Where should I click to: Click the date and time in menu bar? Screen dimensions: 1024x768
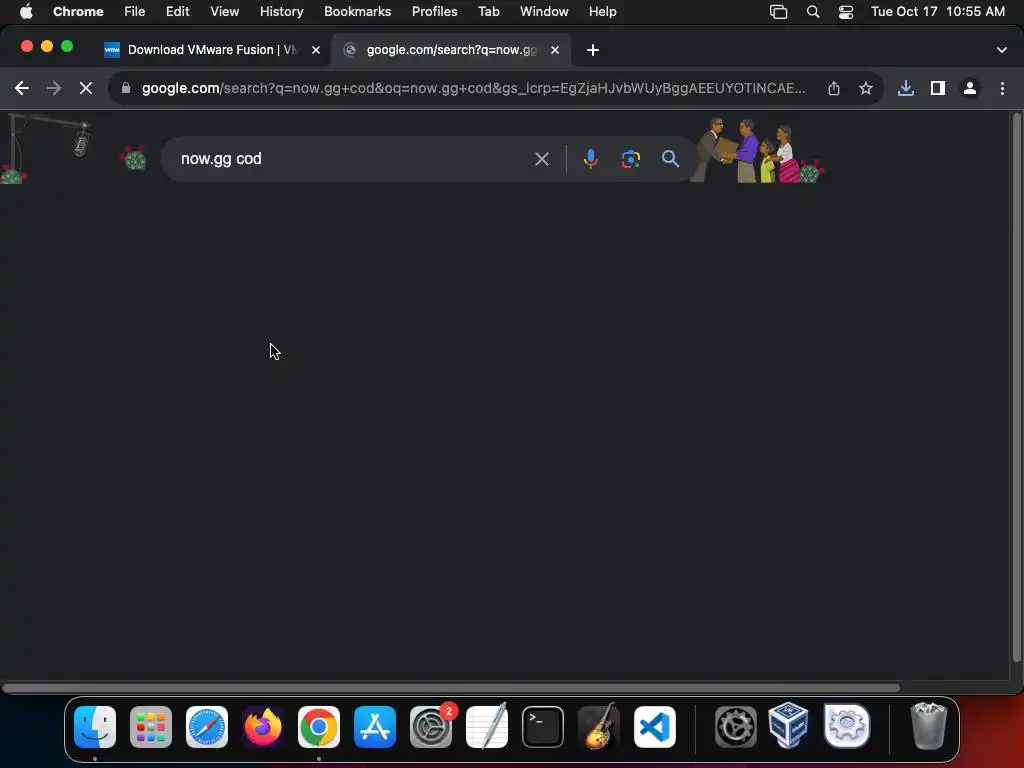(938, 12)
